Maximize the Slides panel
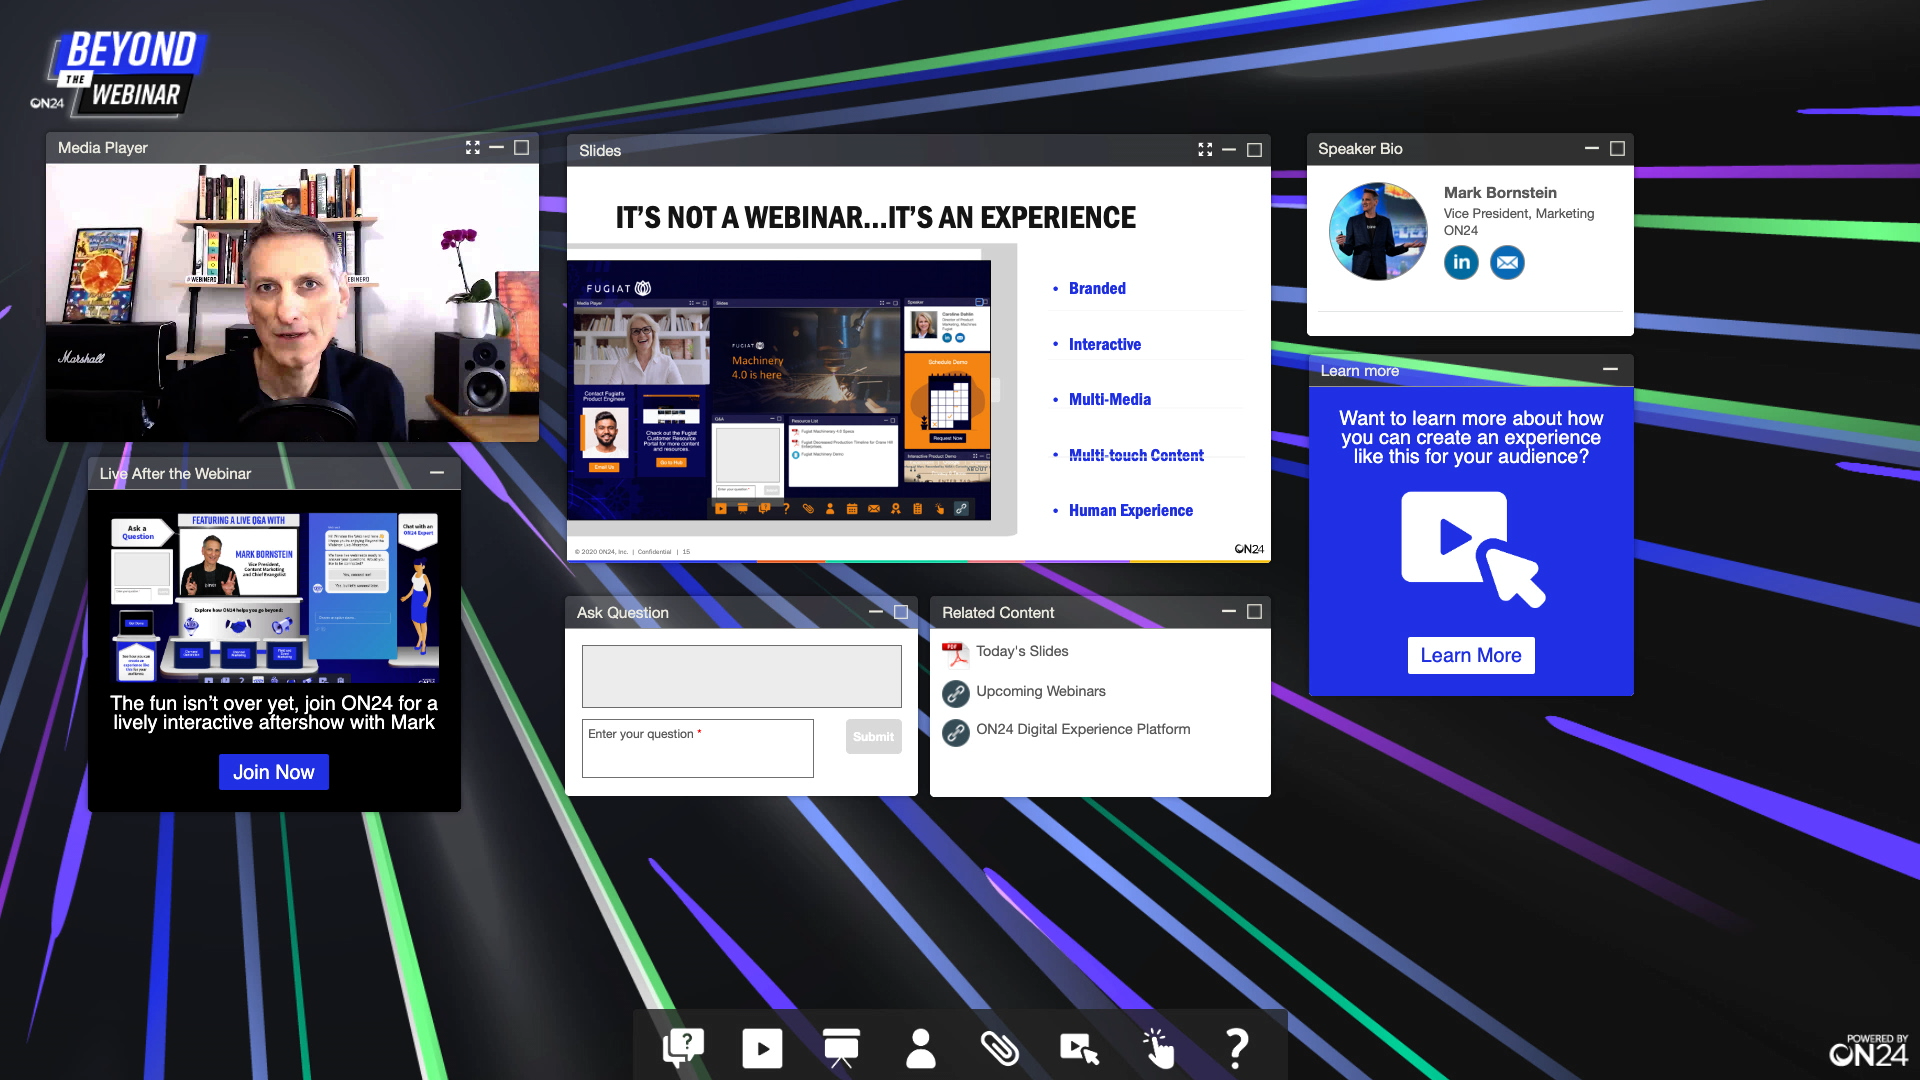This screenshot has height=1080, width=1920. tap(1254, 150)
